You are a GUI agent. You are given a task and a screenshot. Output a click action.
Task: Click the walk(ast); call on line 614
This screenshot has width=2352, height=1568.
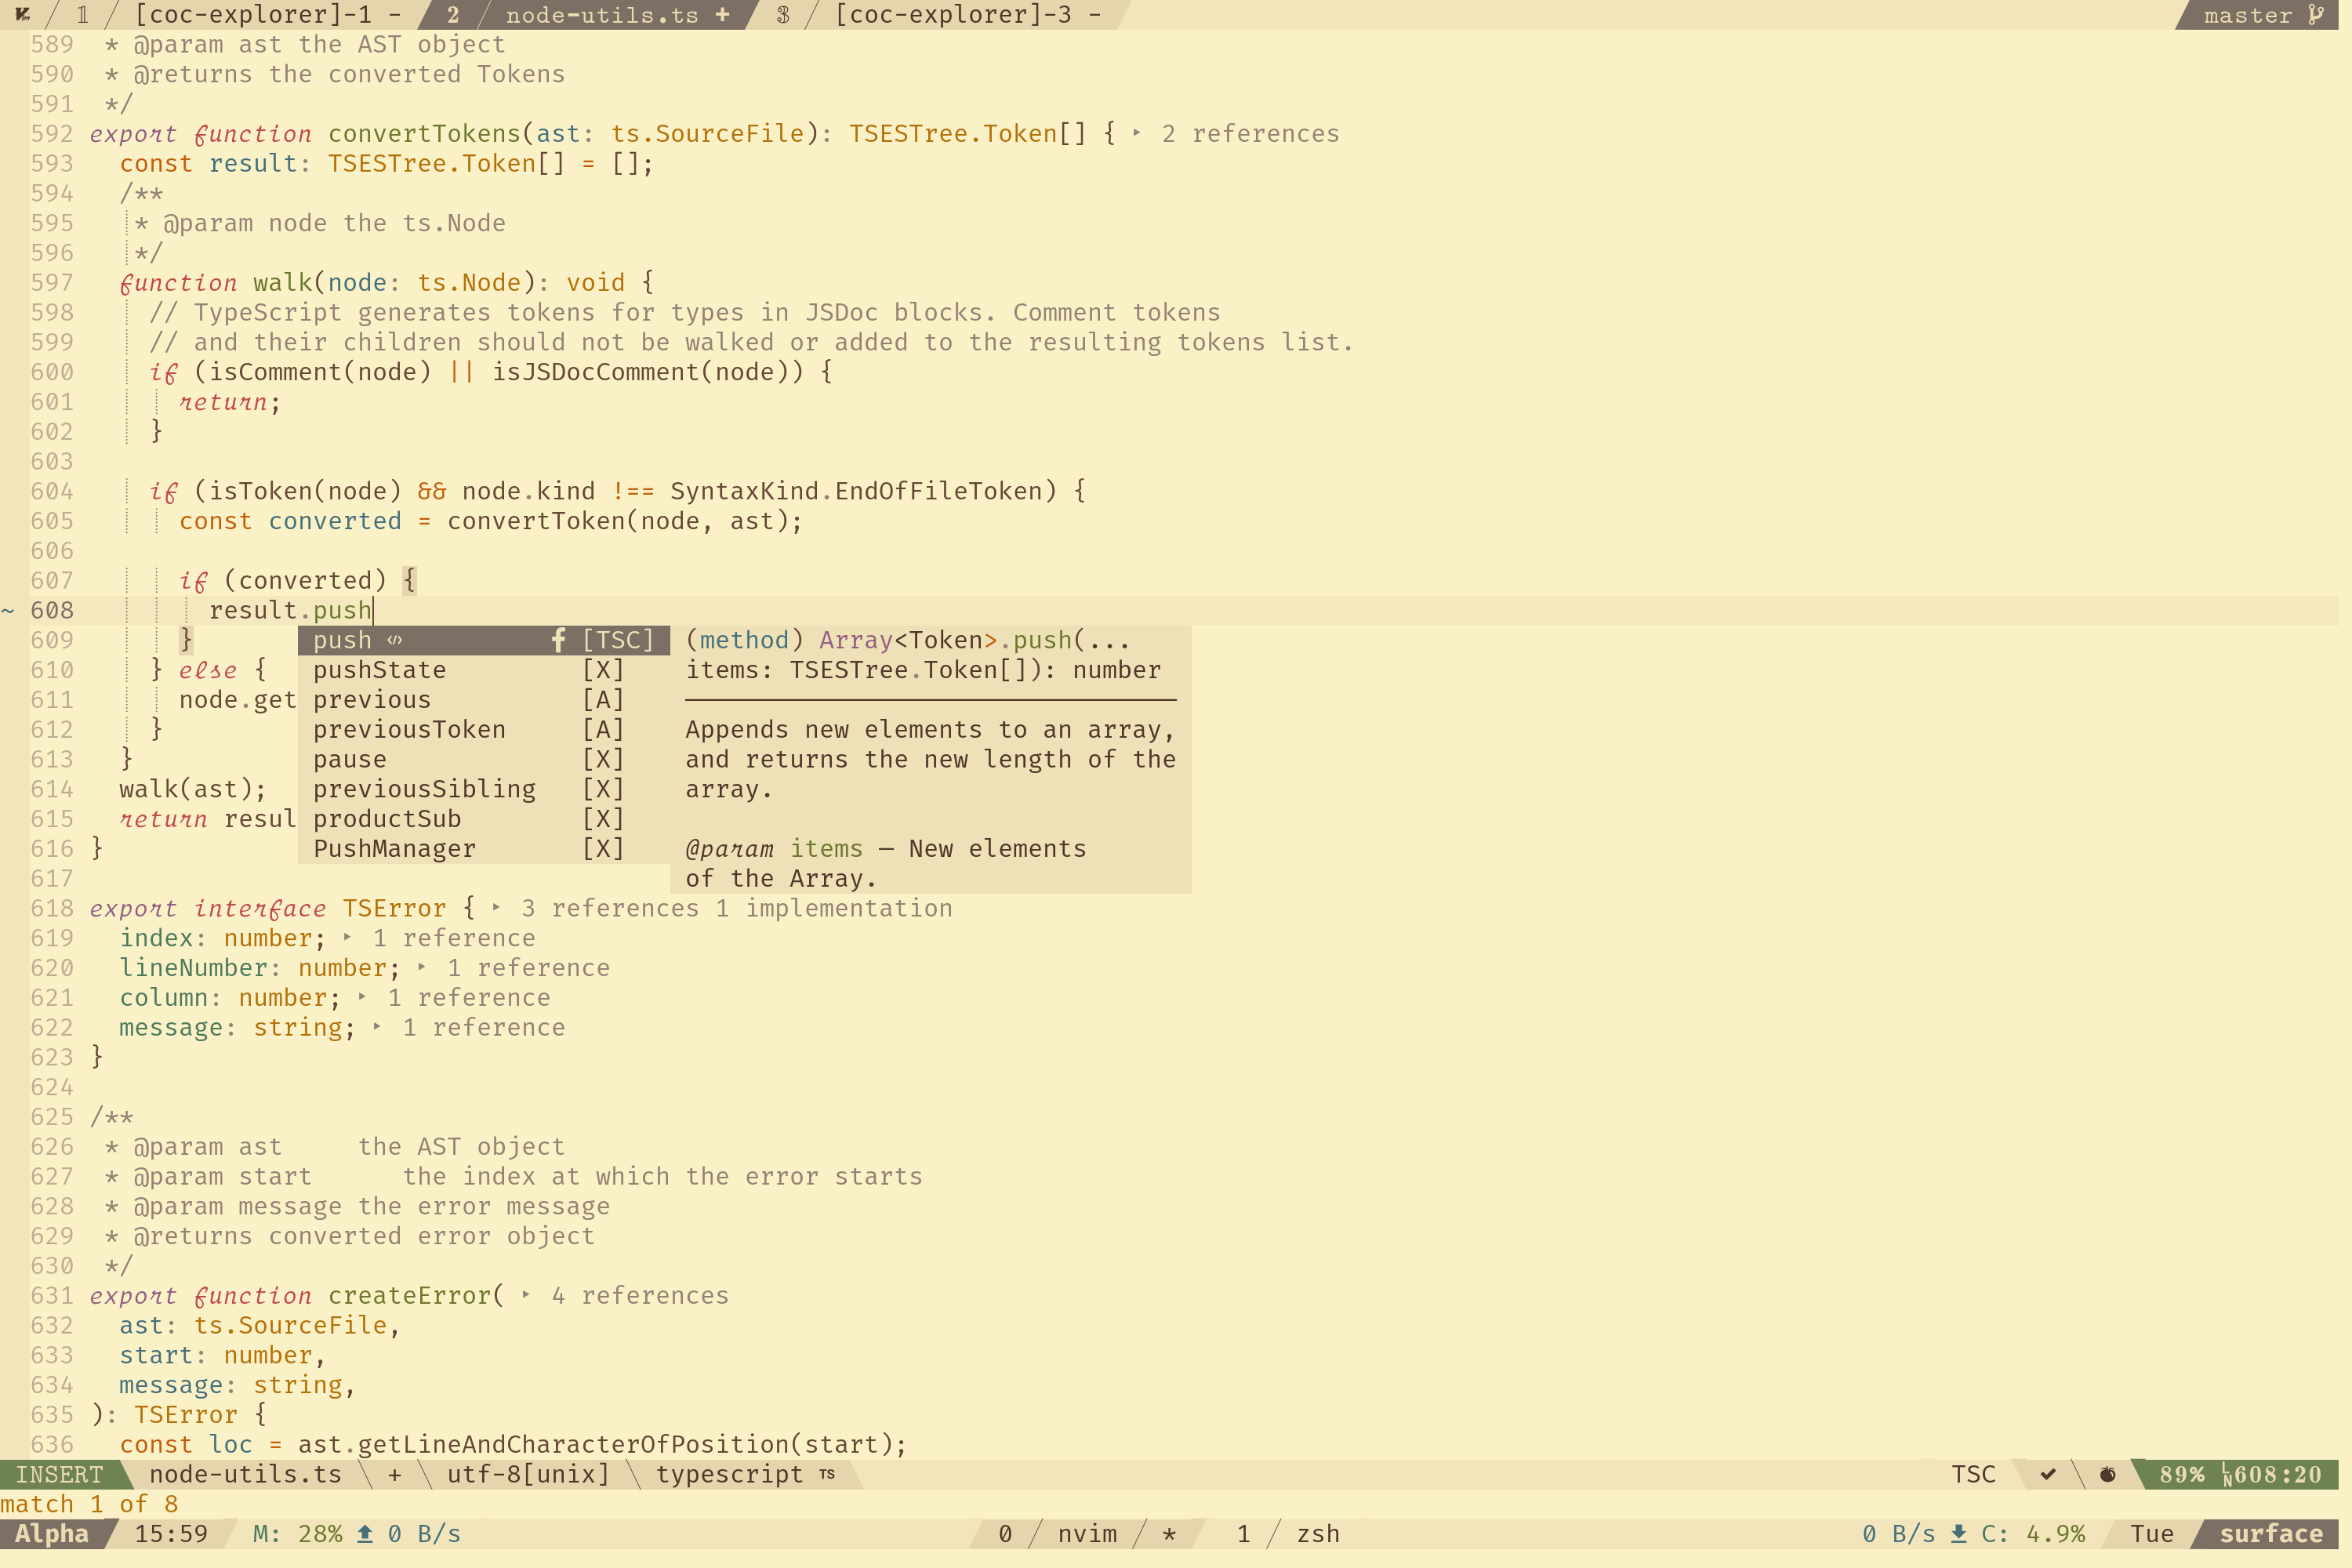193,789
